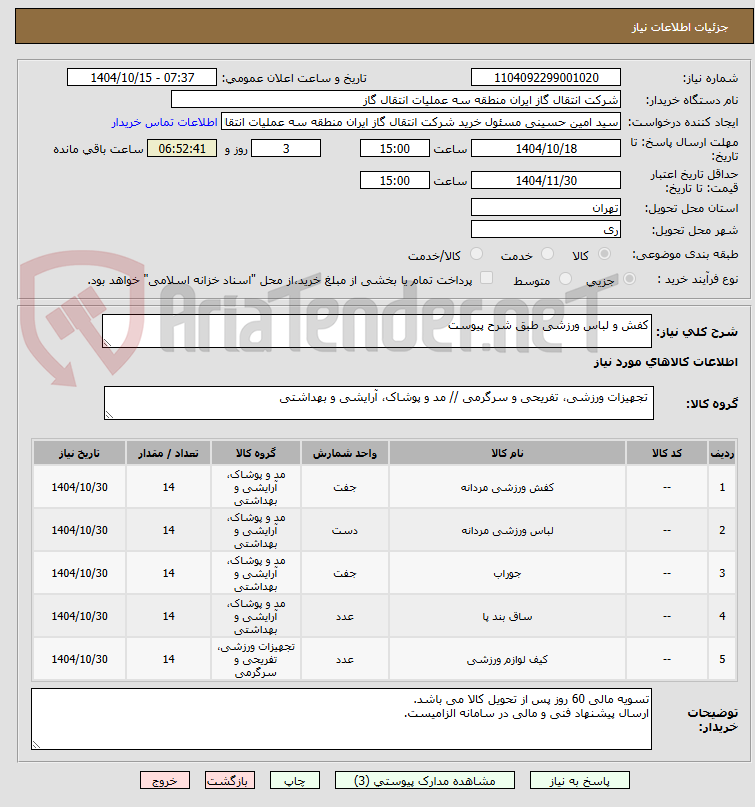Click the unit cell جفت in row 1
The width and height of the screenshot is (755, 807).
tap(345, 487)
